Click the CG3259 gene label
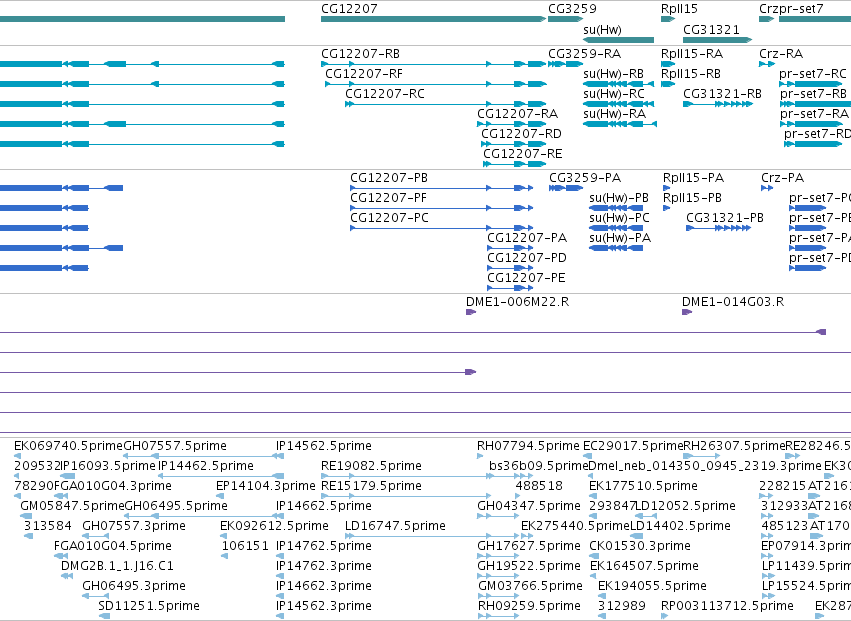Screen dimensions: 851x621 pos(572,9)
